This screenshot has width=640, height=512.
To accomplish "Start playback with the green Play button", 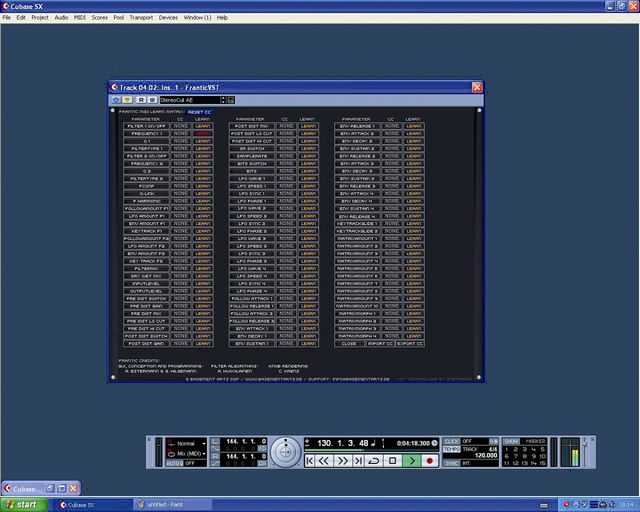I will [x=411, y=461].
